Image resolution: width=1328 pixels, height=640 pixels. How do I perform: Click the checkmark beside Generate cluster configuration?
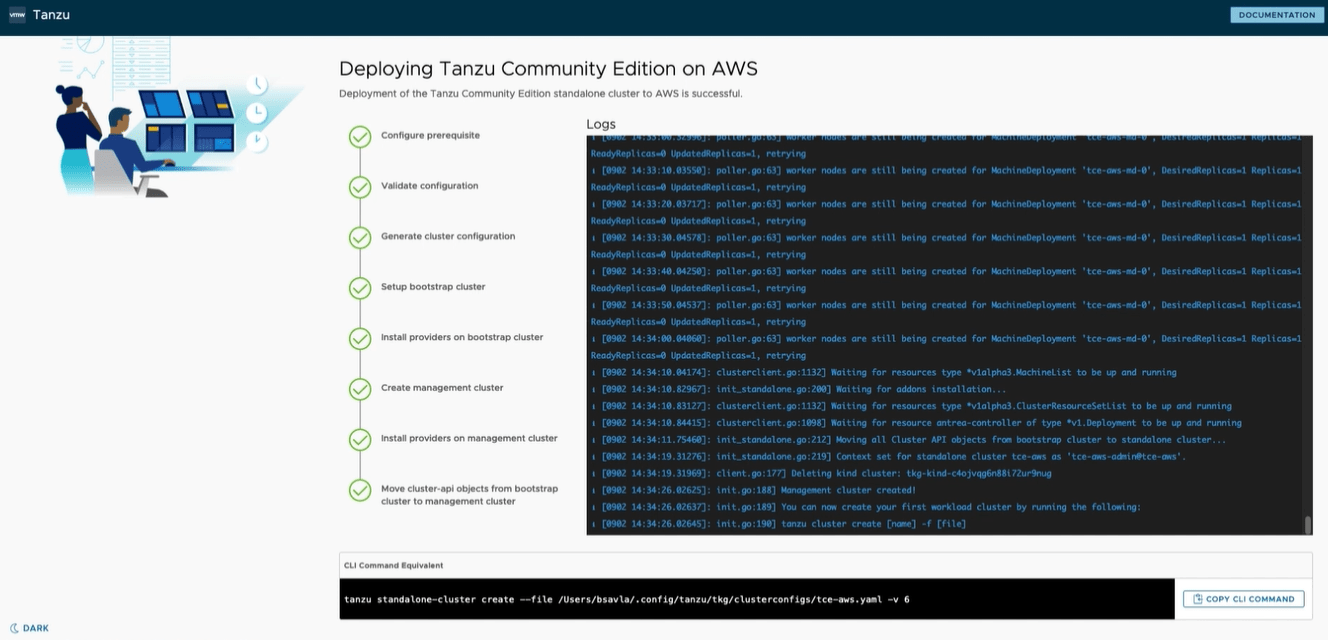coord(360,237)
